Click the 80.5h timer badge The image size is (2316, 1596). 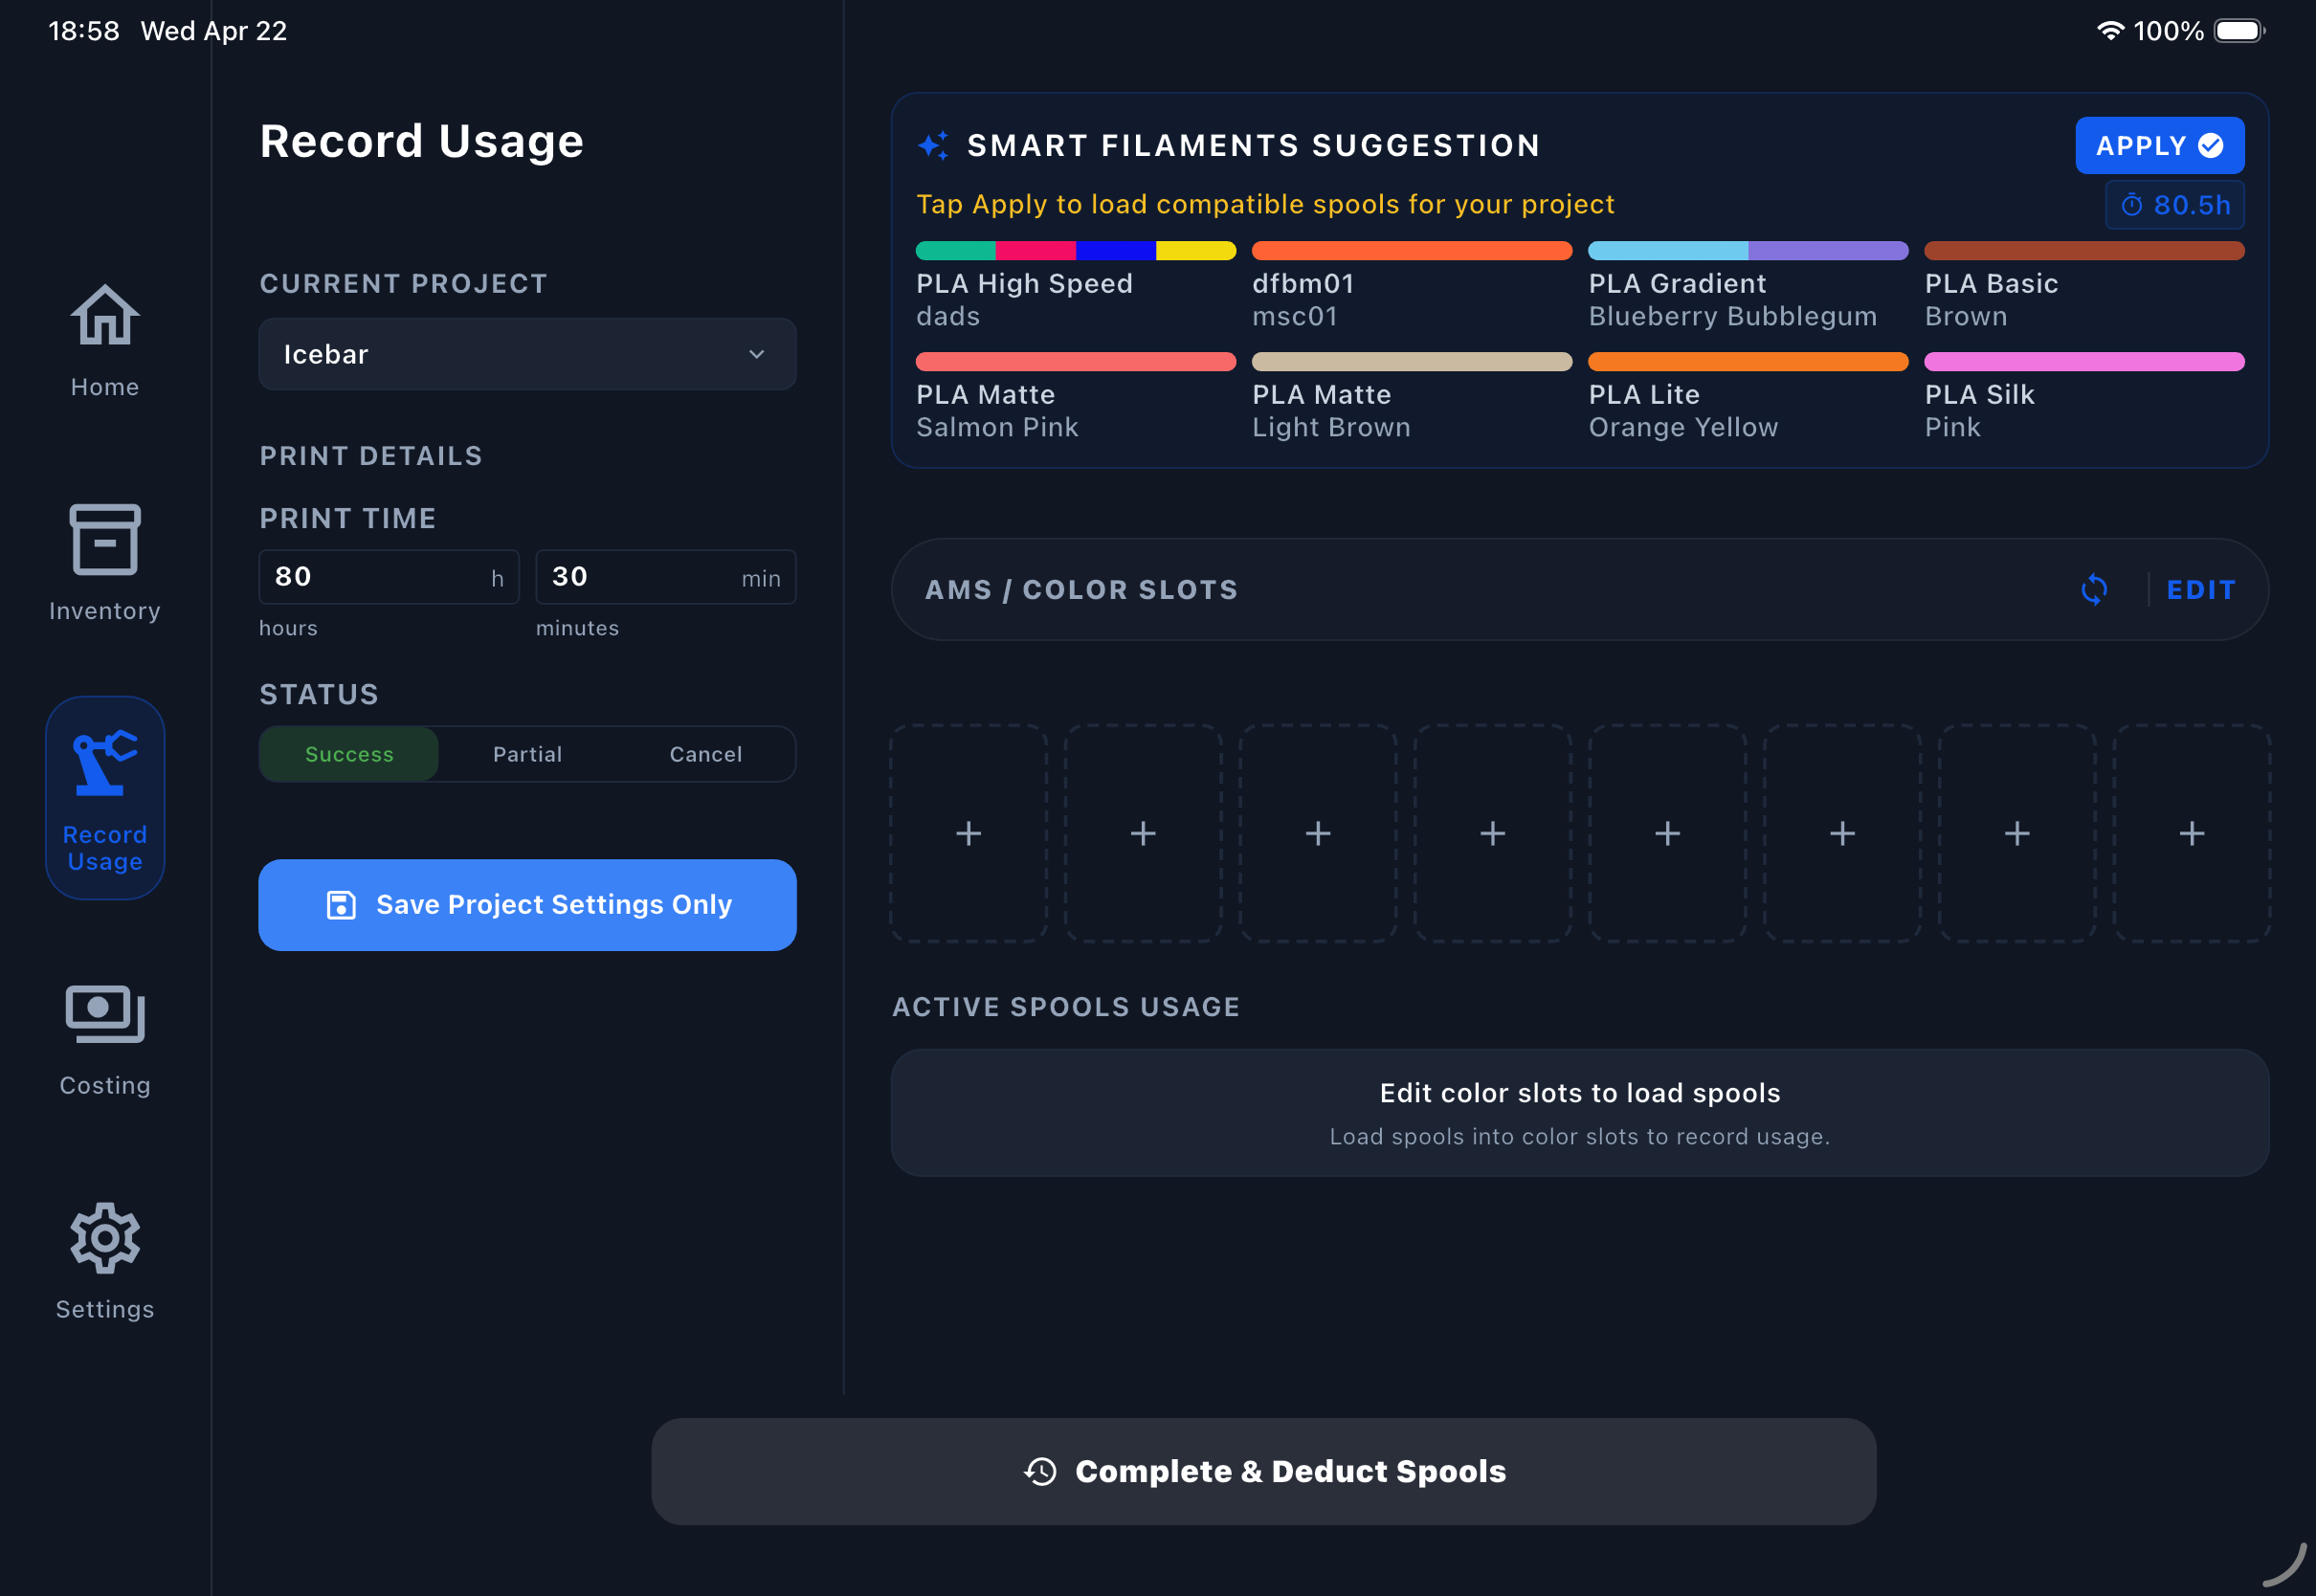pos(2175,205)
